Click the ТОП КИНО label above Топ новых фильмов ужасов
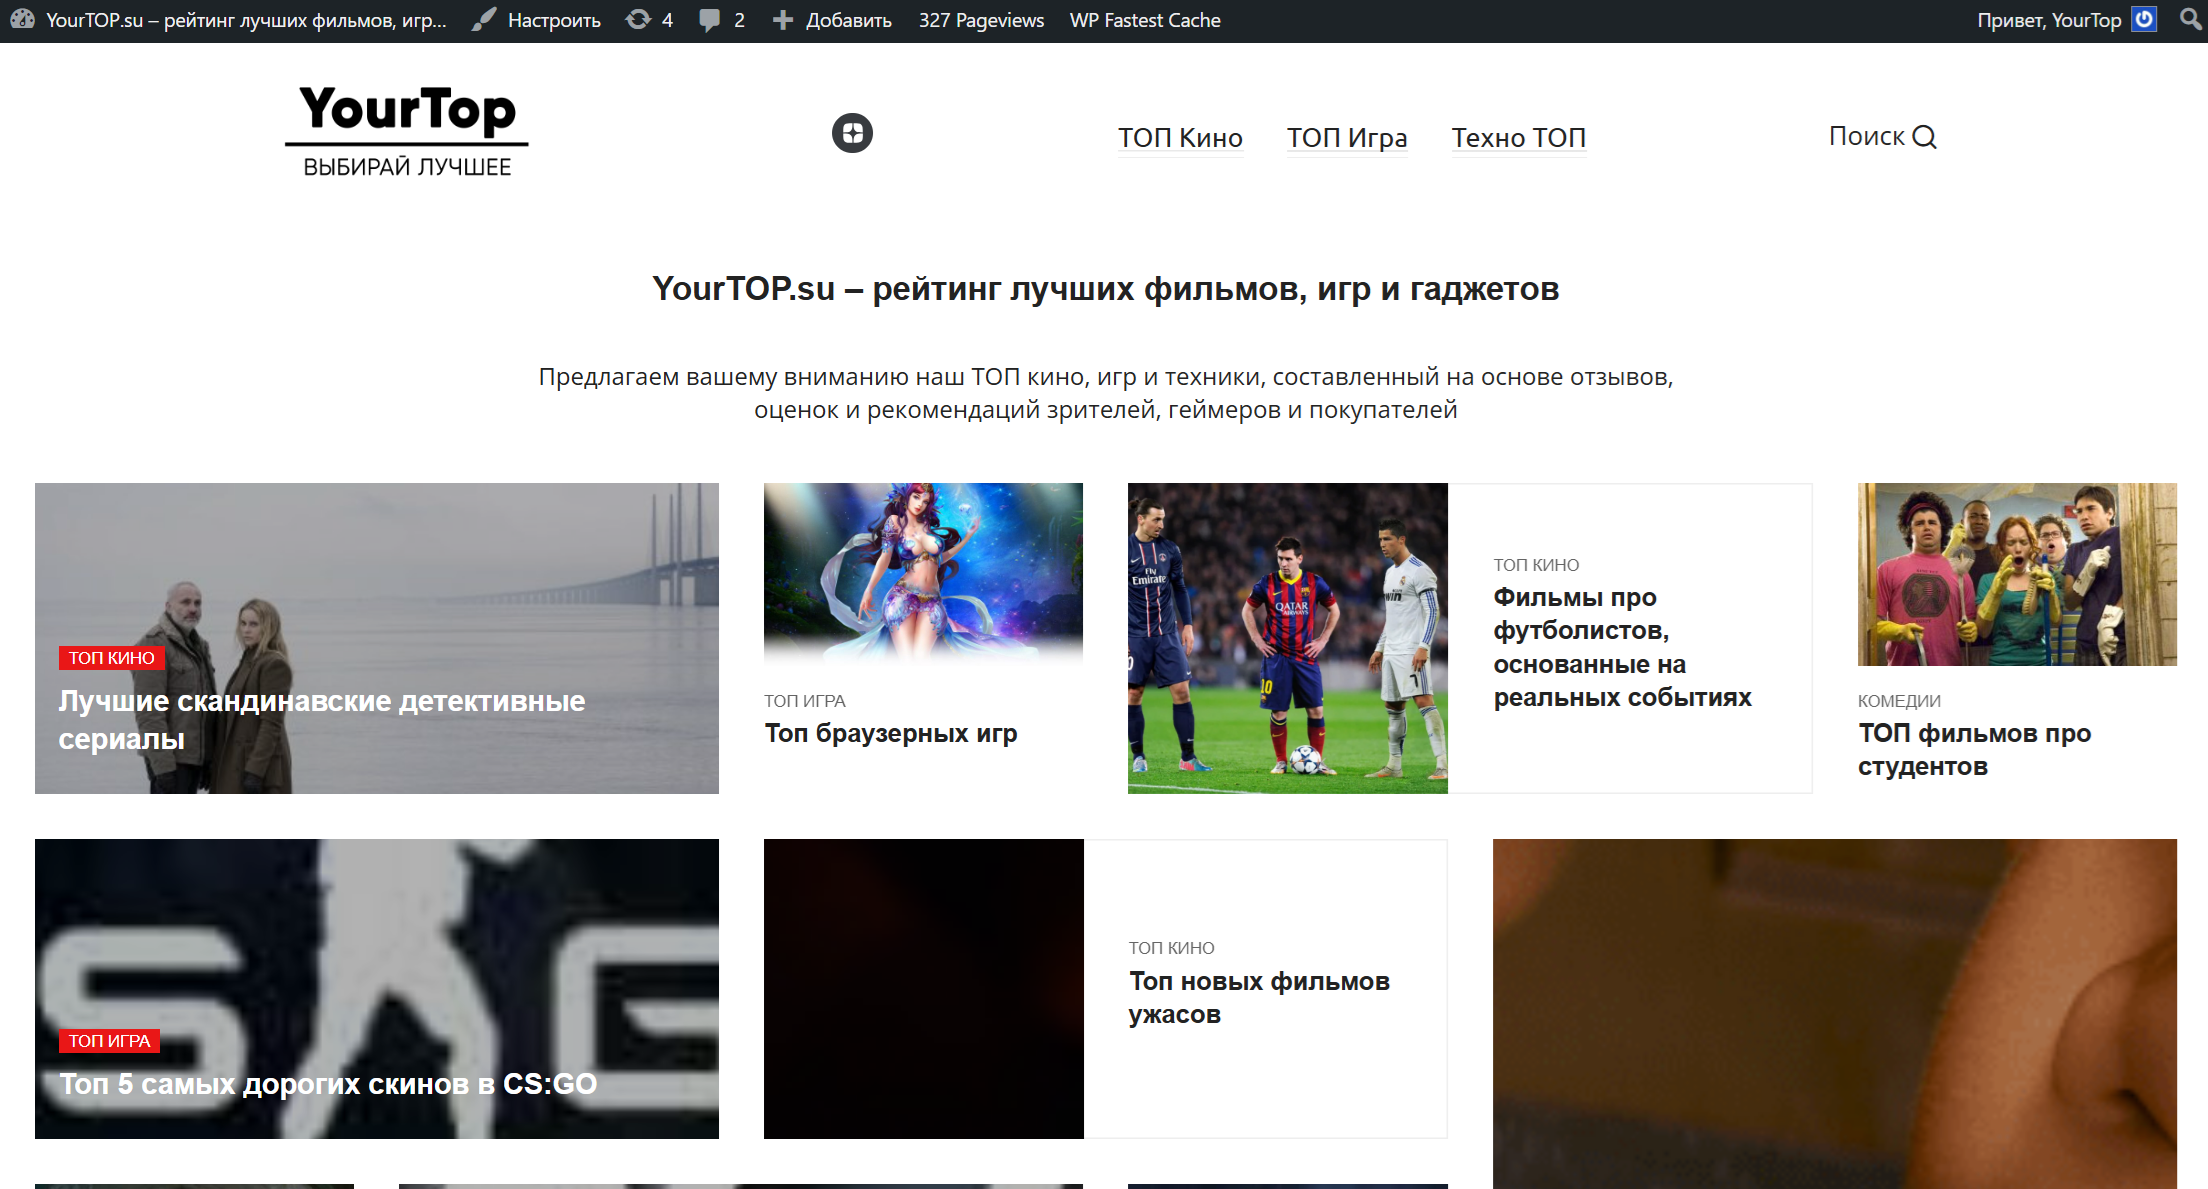Image resolution: width=2208 pixels, height=1189 pixels. click(x=1171, y=948)
